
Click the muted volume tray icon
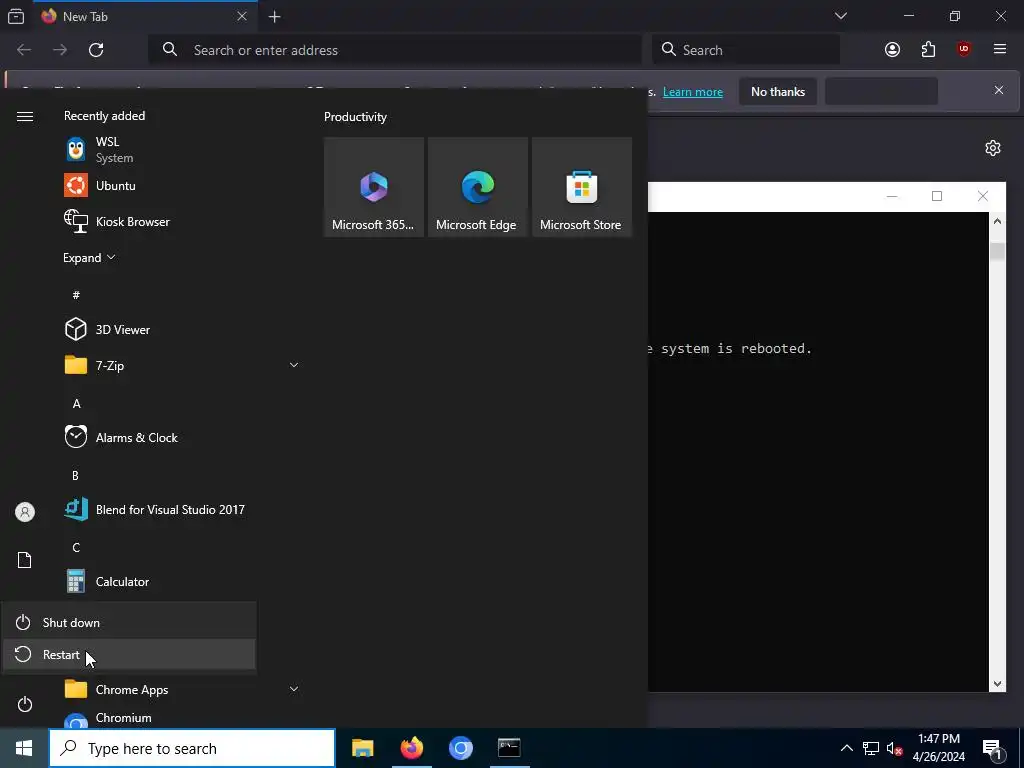(894, 748)
